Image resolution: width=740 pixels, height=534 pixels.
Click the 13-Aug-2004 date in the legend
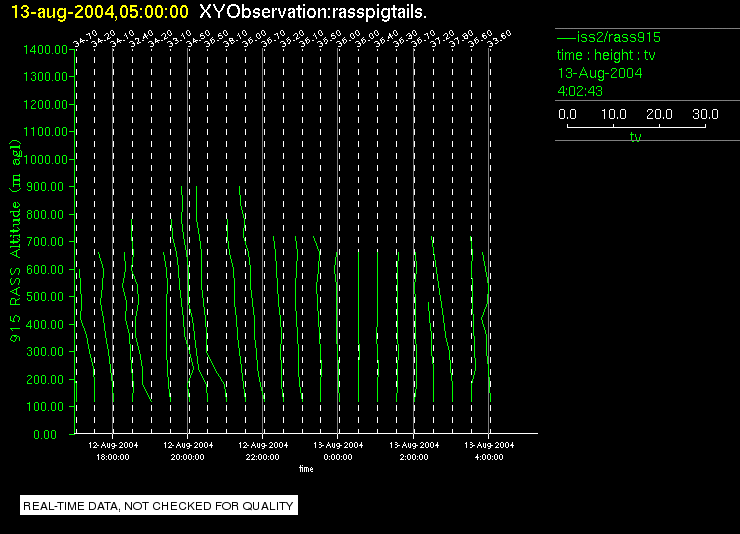[x=600, y=73]
